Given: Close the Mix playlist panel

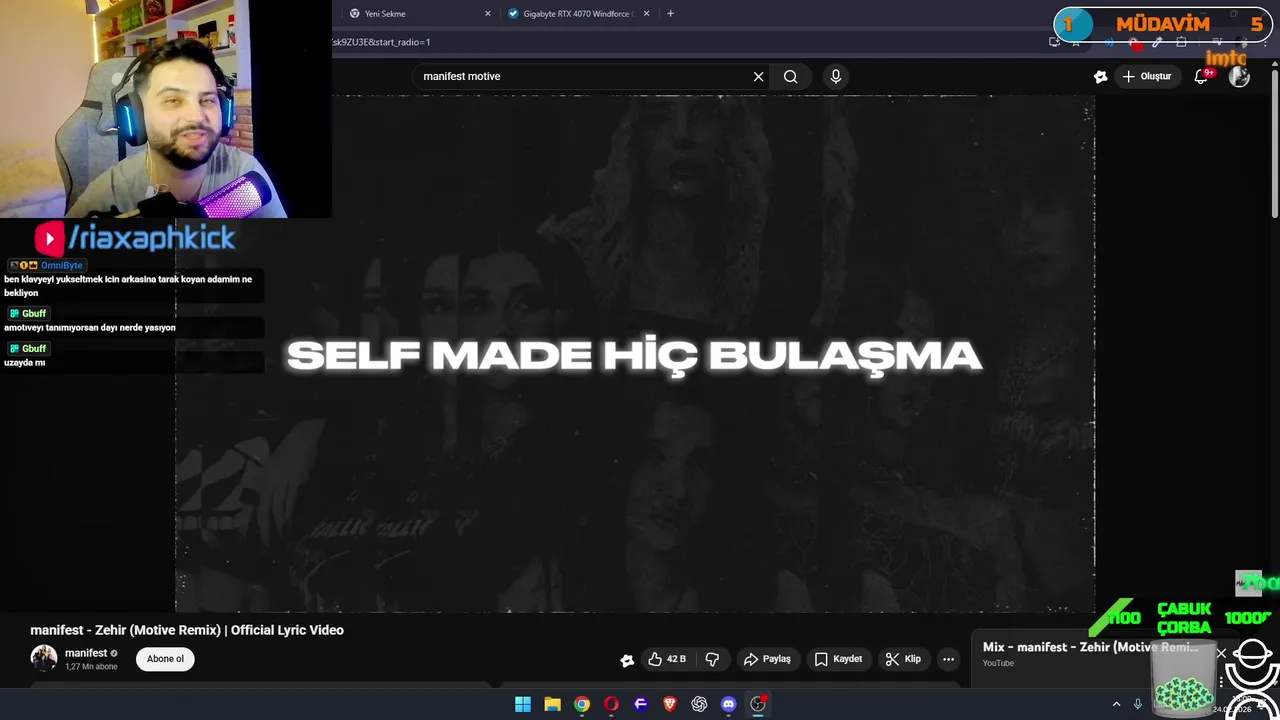Looking at the screenshot, I should tap(1221, 653).
